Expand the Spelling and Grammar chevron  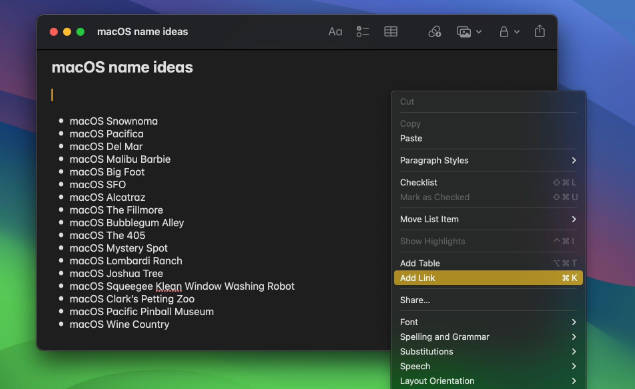click(x=574, y=337)
